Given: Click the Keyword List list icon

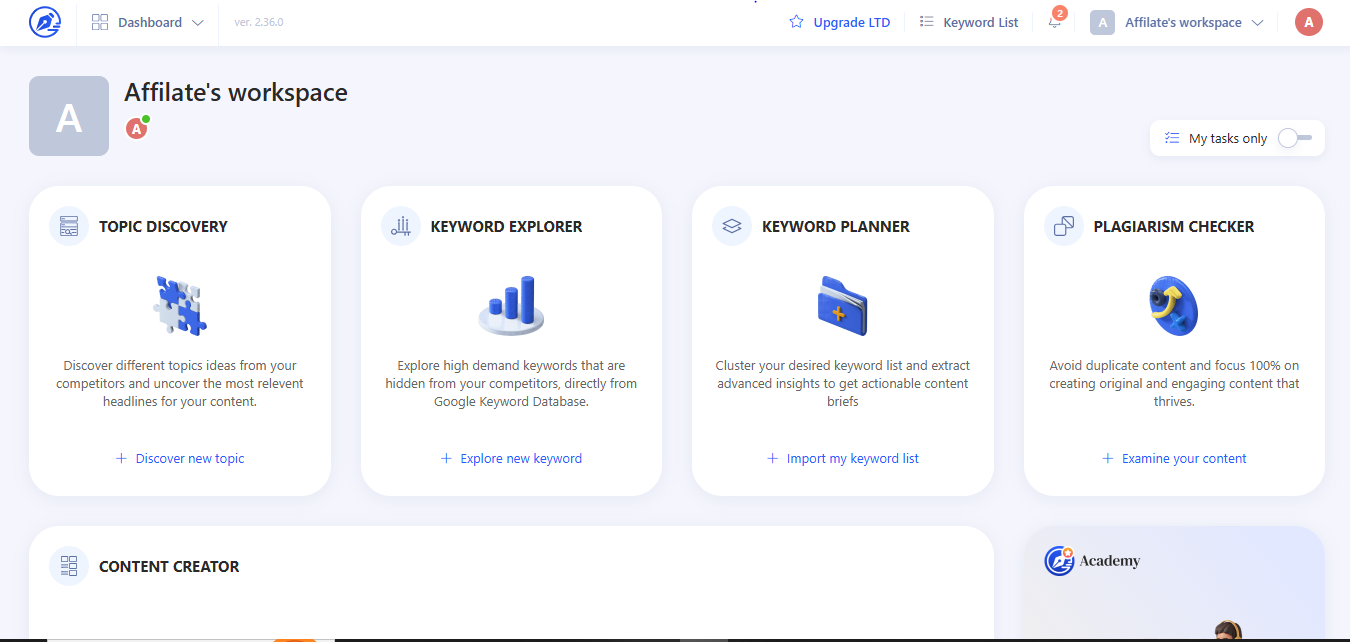Looking at the screenshot, I should pos(927,22).
